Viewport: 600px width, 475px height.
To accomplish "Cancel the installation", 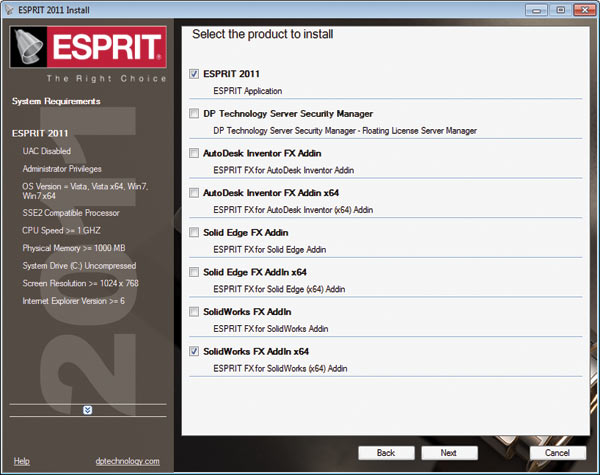I will [558, 453].
